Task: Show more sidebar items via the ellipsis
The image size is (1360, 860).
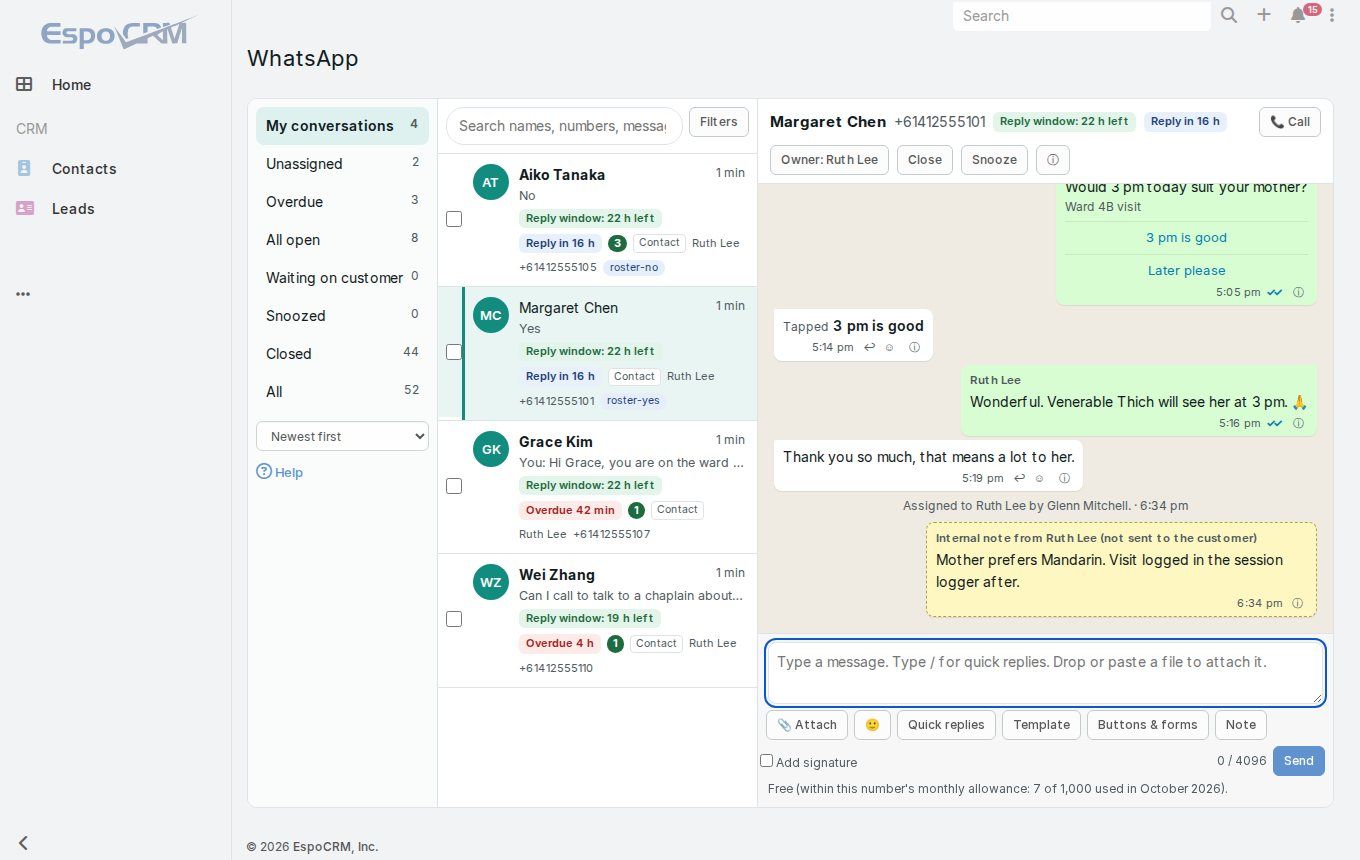Action: (23, 294)
